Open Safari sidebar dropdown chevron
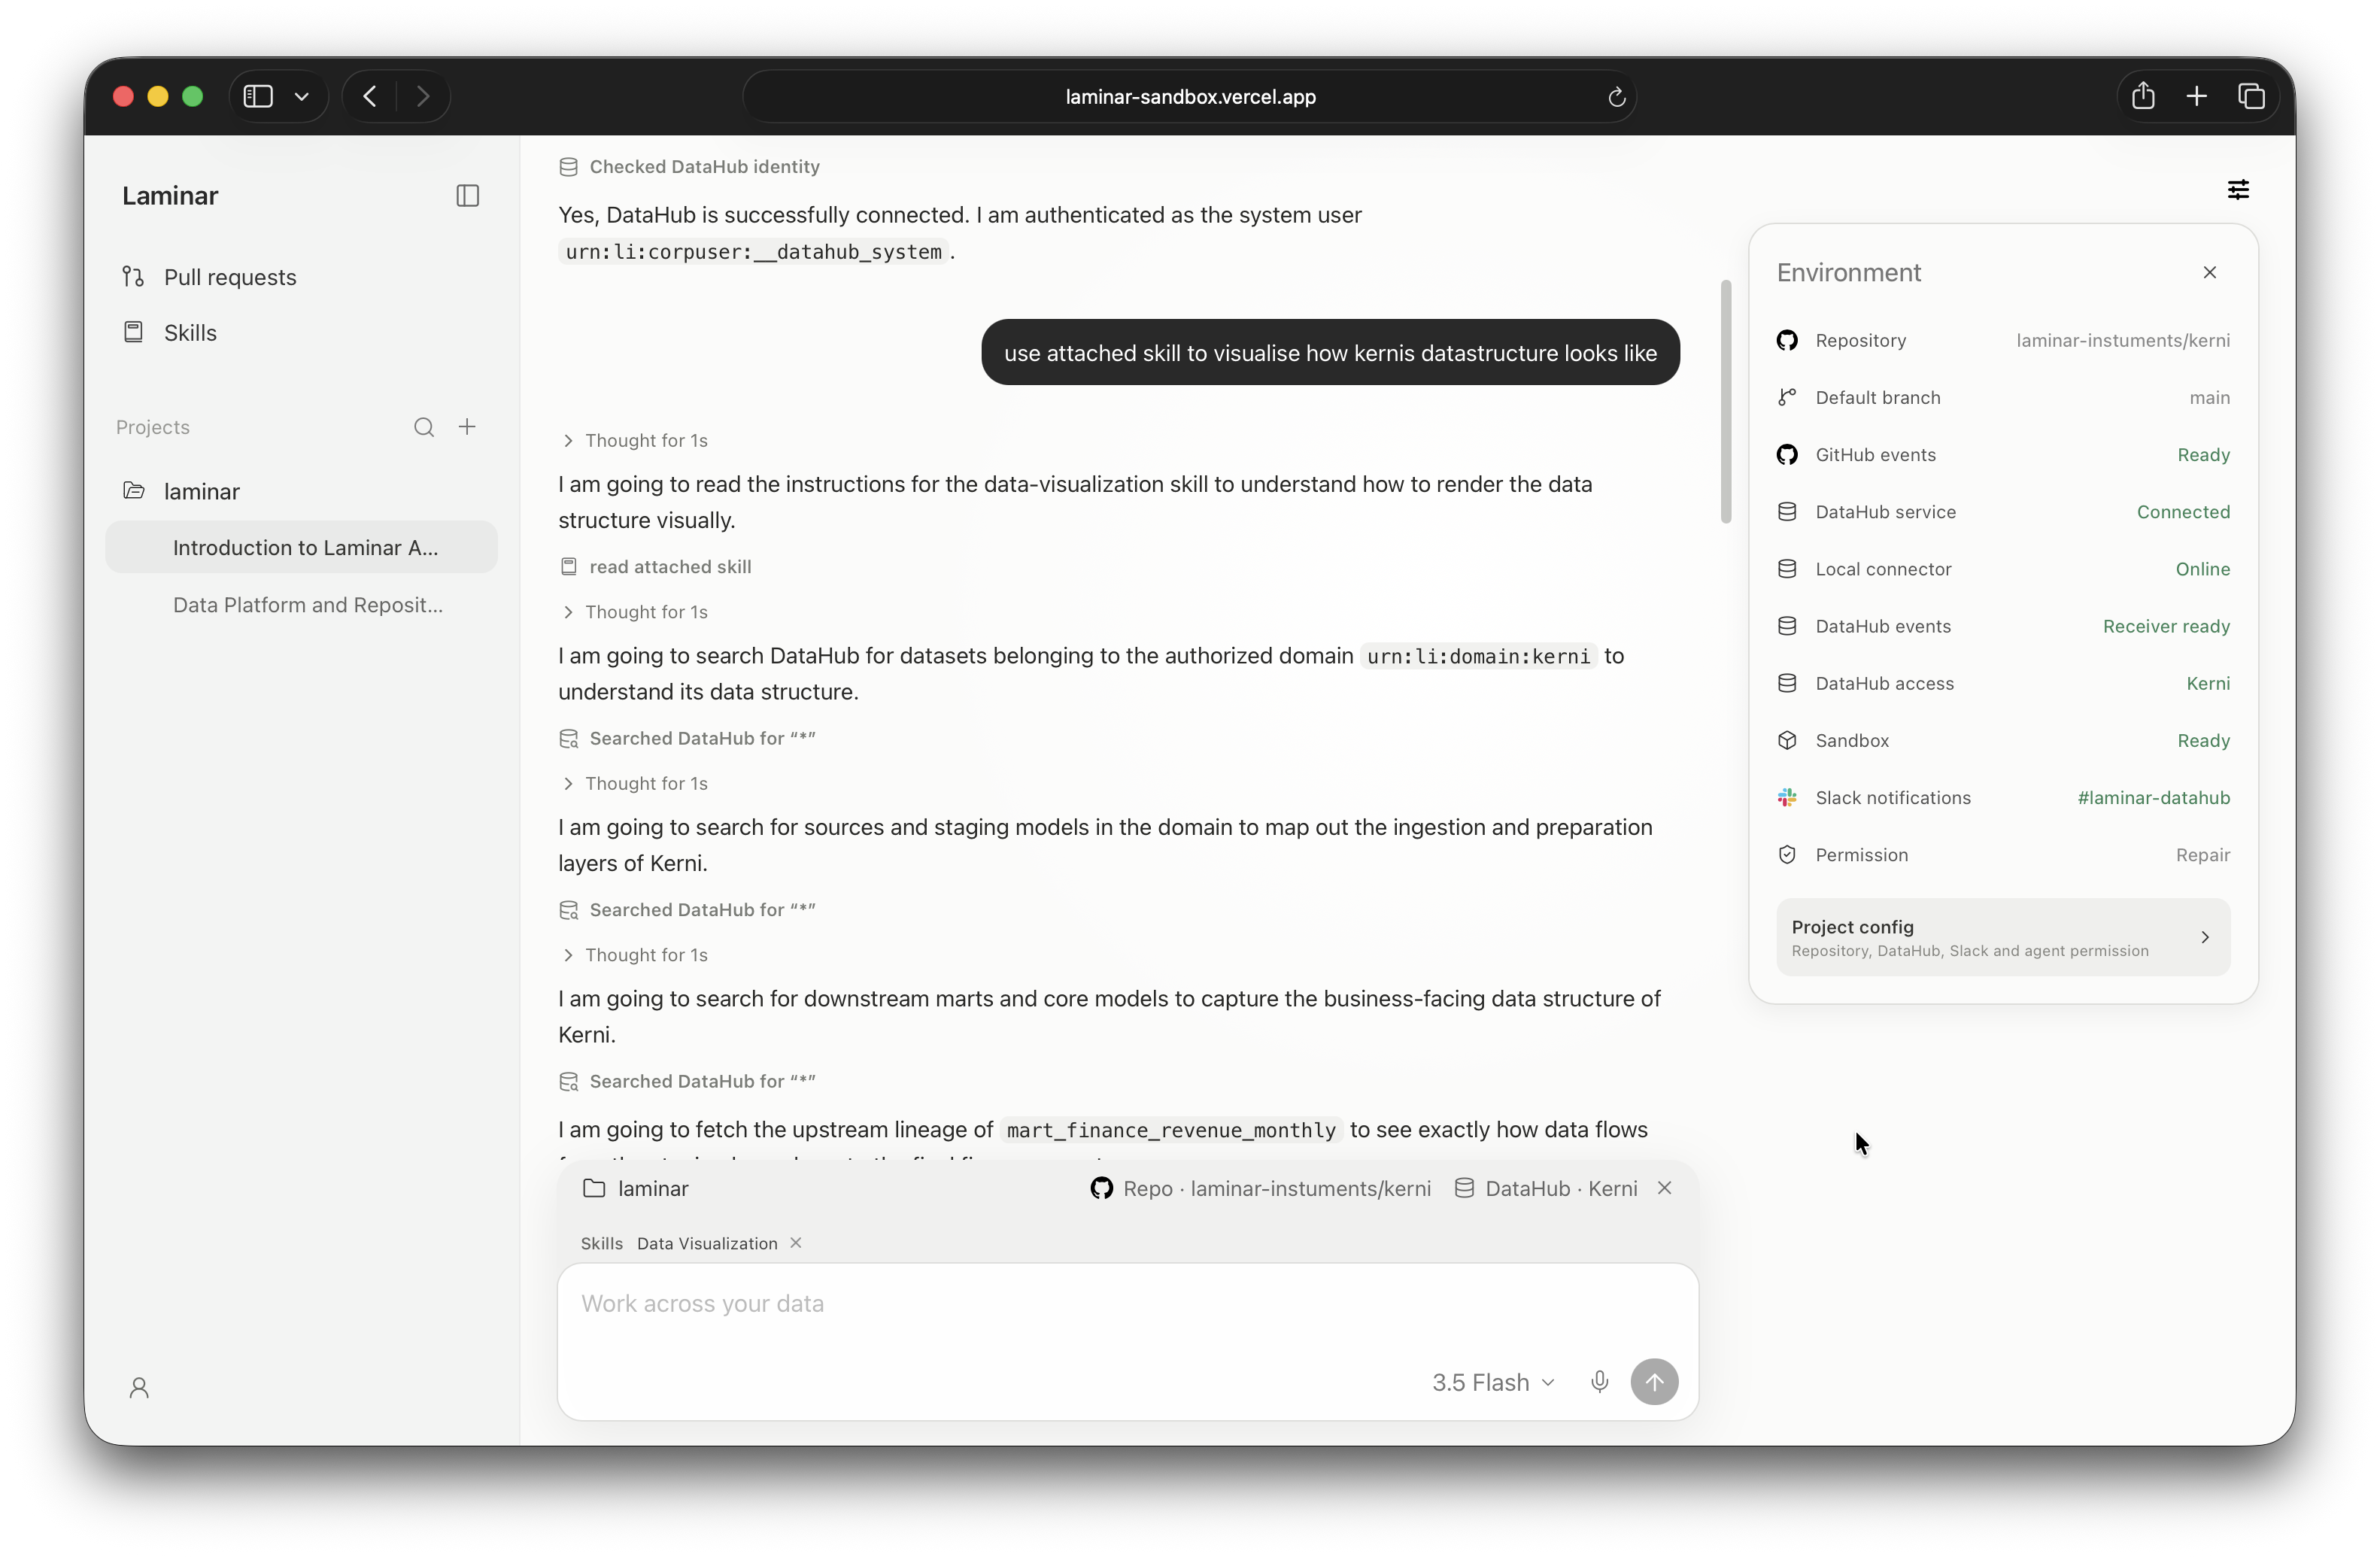This screenshot has width=2380, height=1557. click(301, 96)
